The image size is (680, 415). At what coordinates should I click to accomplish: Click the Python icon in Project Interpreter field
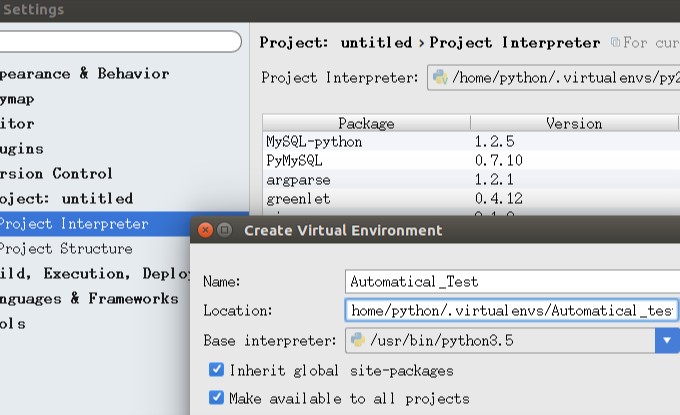coord(440,78)
